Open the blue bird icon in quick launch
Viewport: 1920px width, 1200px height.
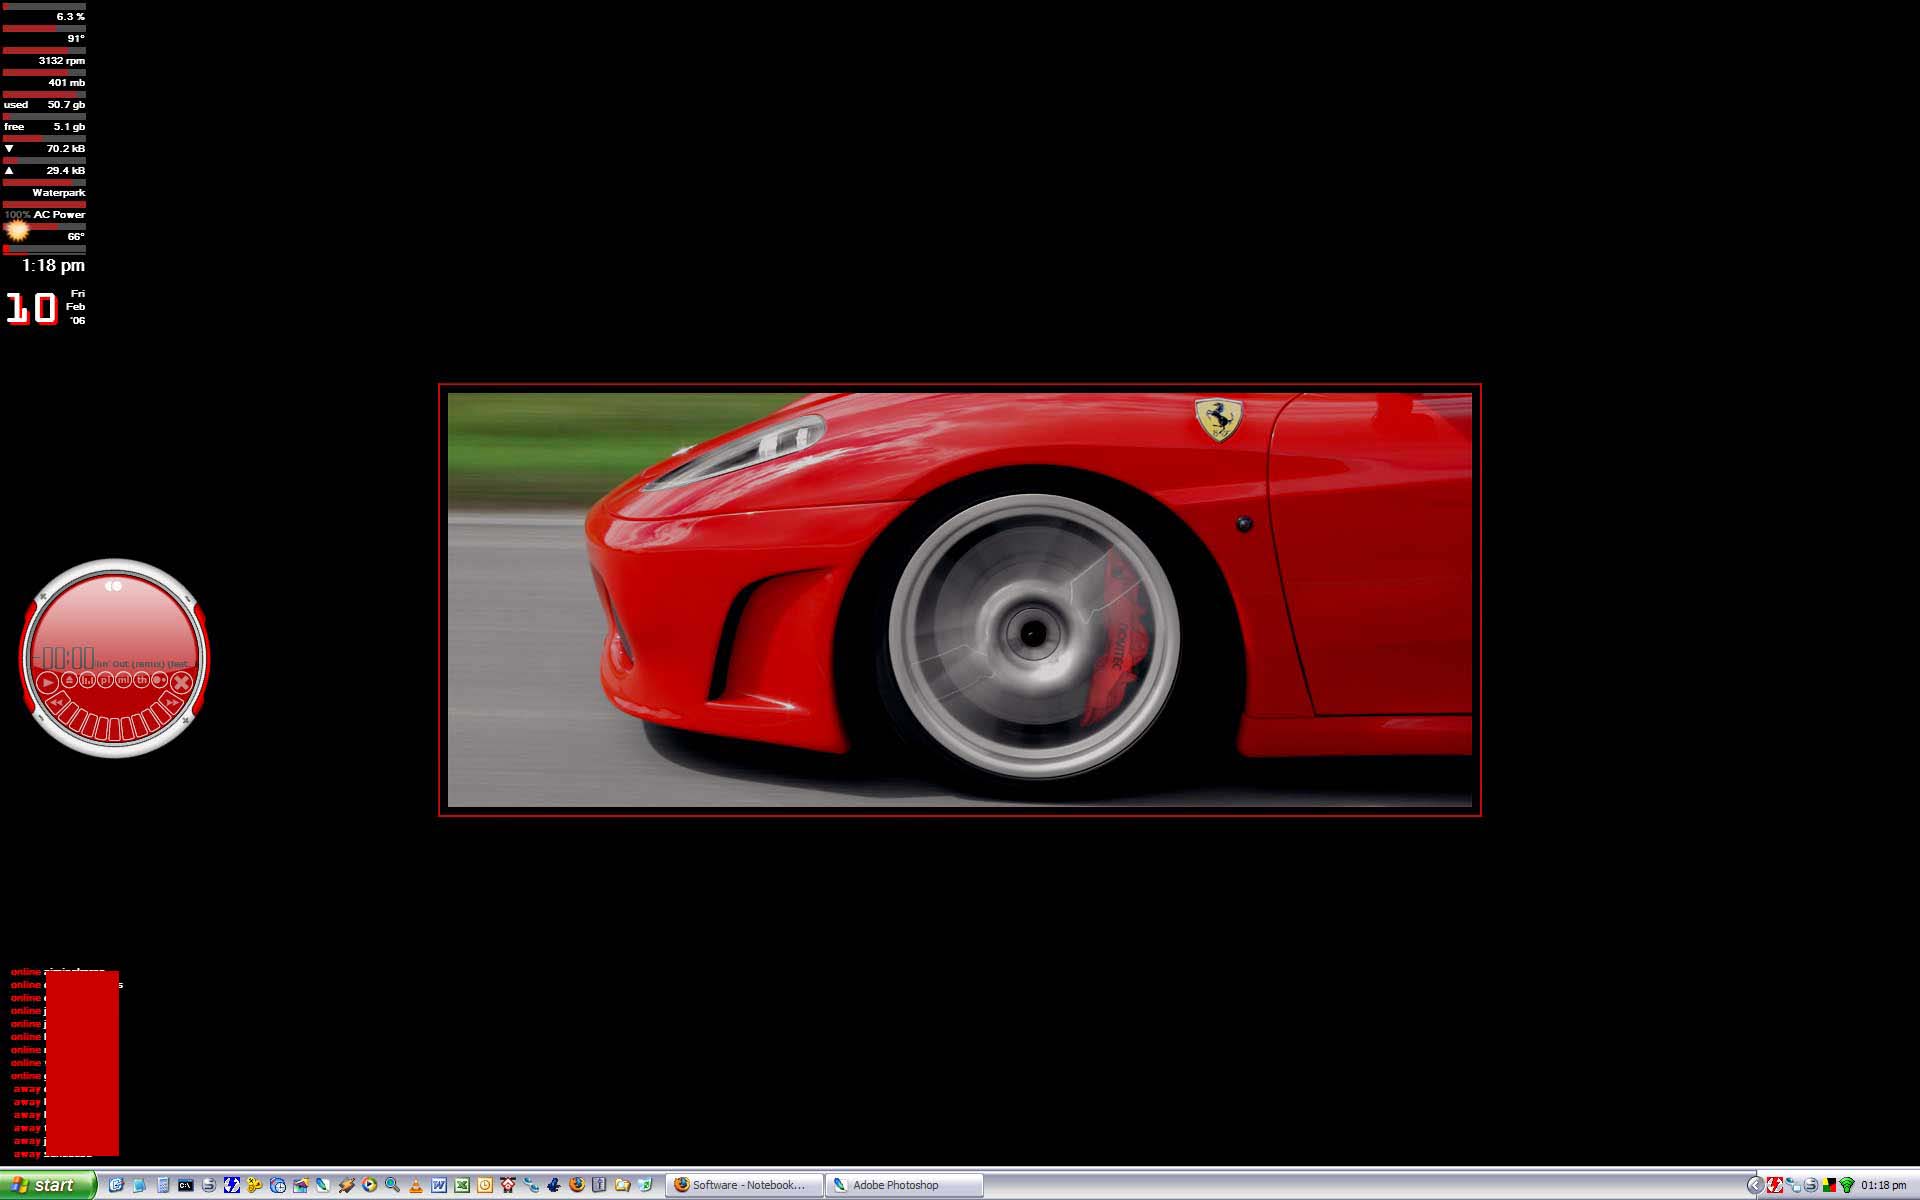pyautogui.click(x=553, y=1185)
